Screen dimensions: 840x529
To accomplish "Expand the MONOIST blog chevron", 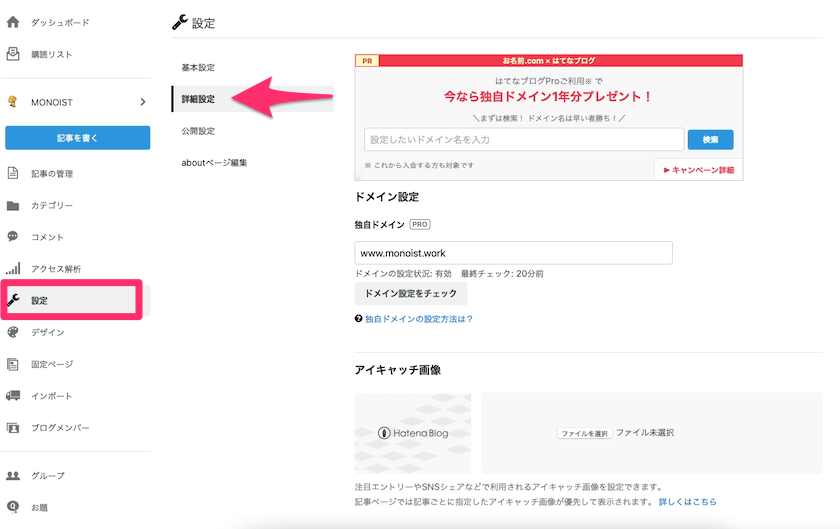I will [x=142, y=102].
